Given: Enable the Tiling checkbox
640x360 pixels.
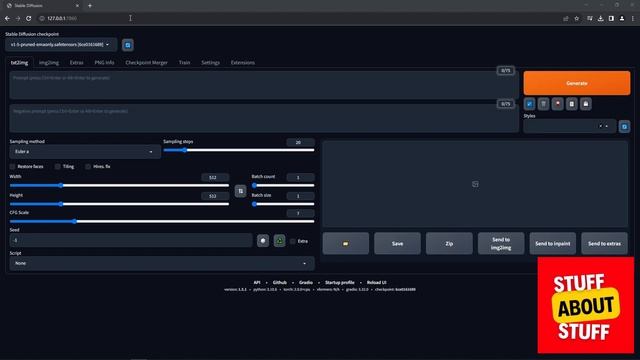Looking at the screenshot, I should pyautogui.click(x=58, y=167).
